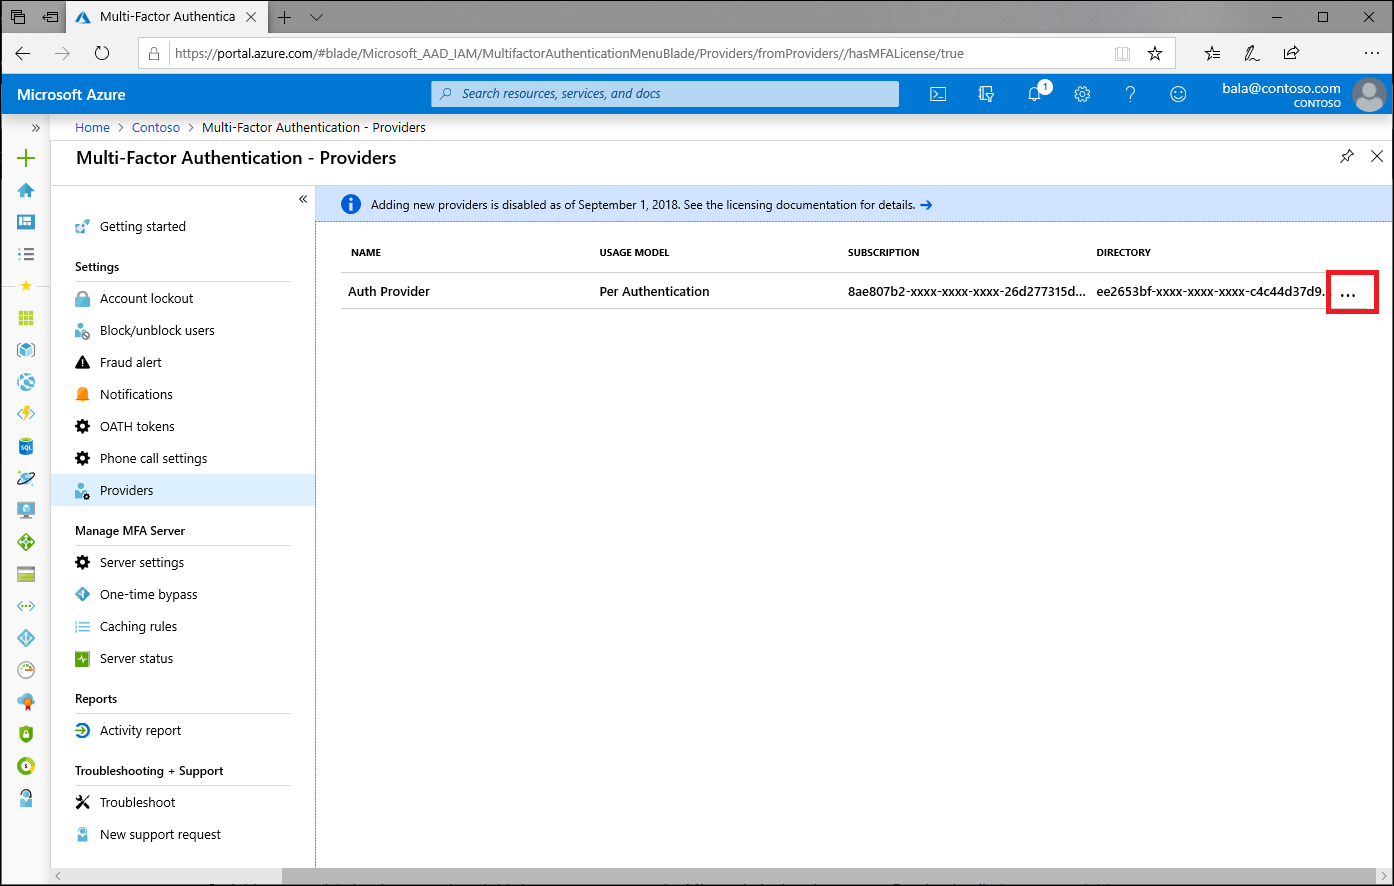Close the Providers blade with X

[x=1377, y=156]
